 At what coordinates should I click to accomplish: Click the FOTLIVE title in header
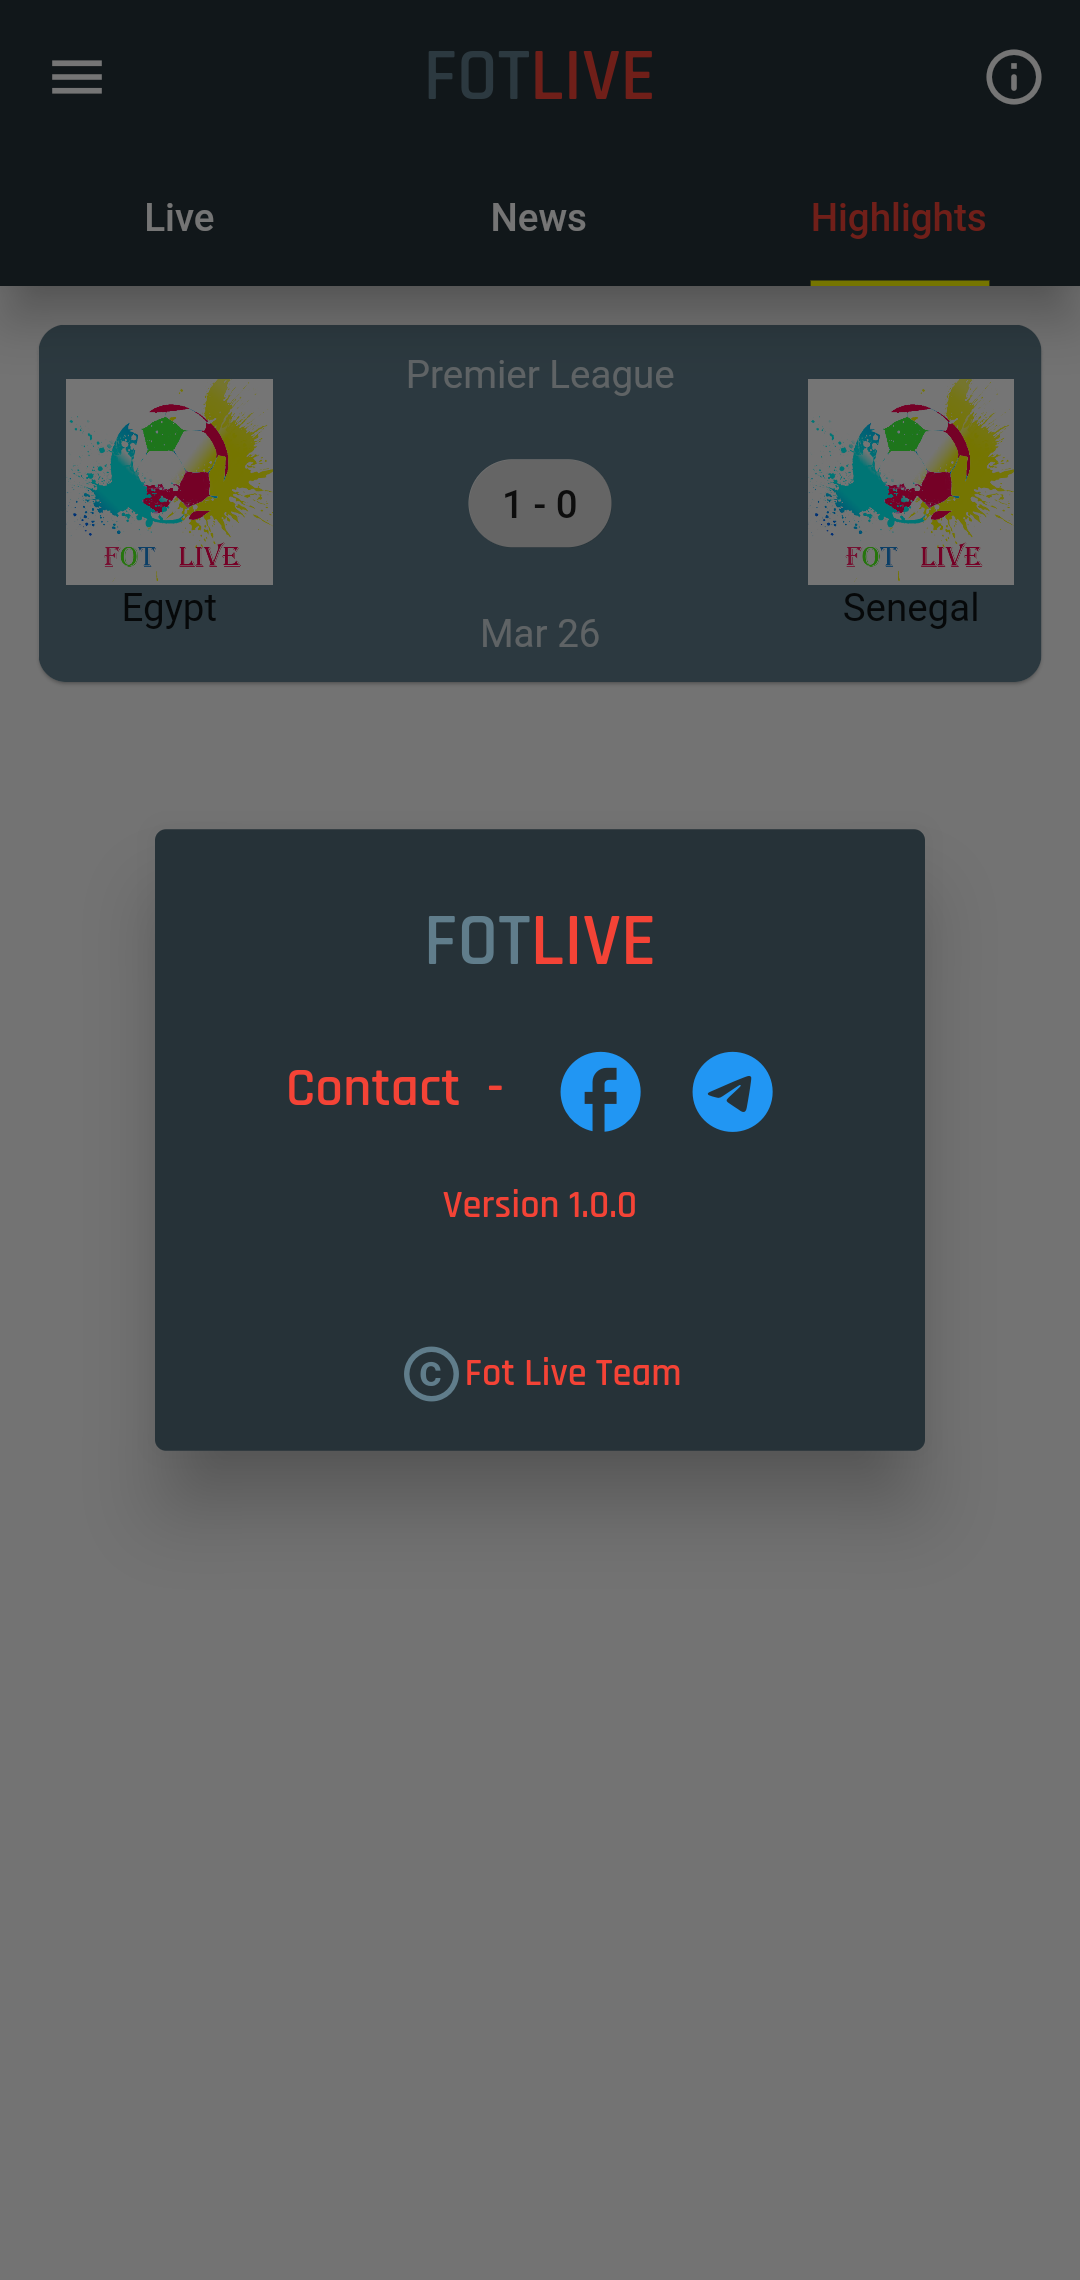[x=540, y=77]
